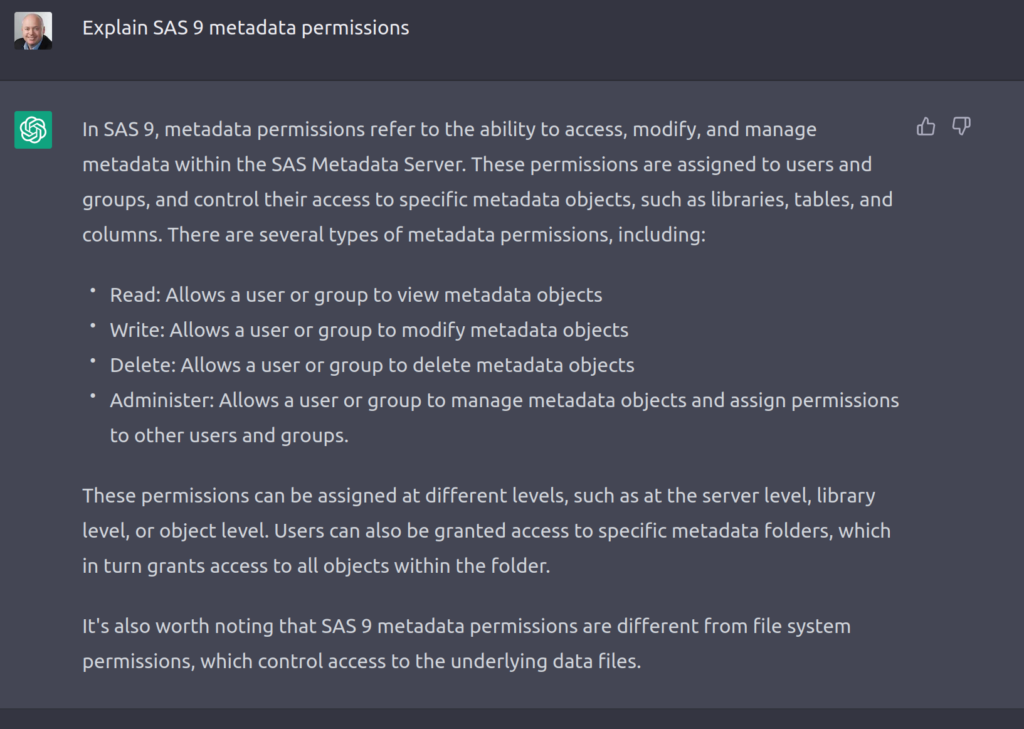This screenshot has width=1024, height=729.
Task: Click the bullet dot before 'Write'
Action: pos(93,325)
